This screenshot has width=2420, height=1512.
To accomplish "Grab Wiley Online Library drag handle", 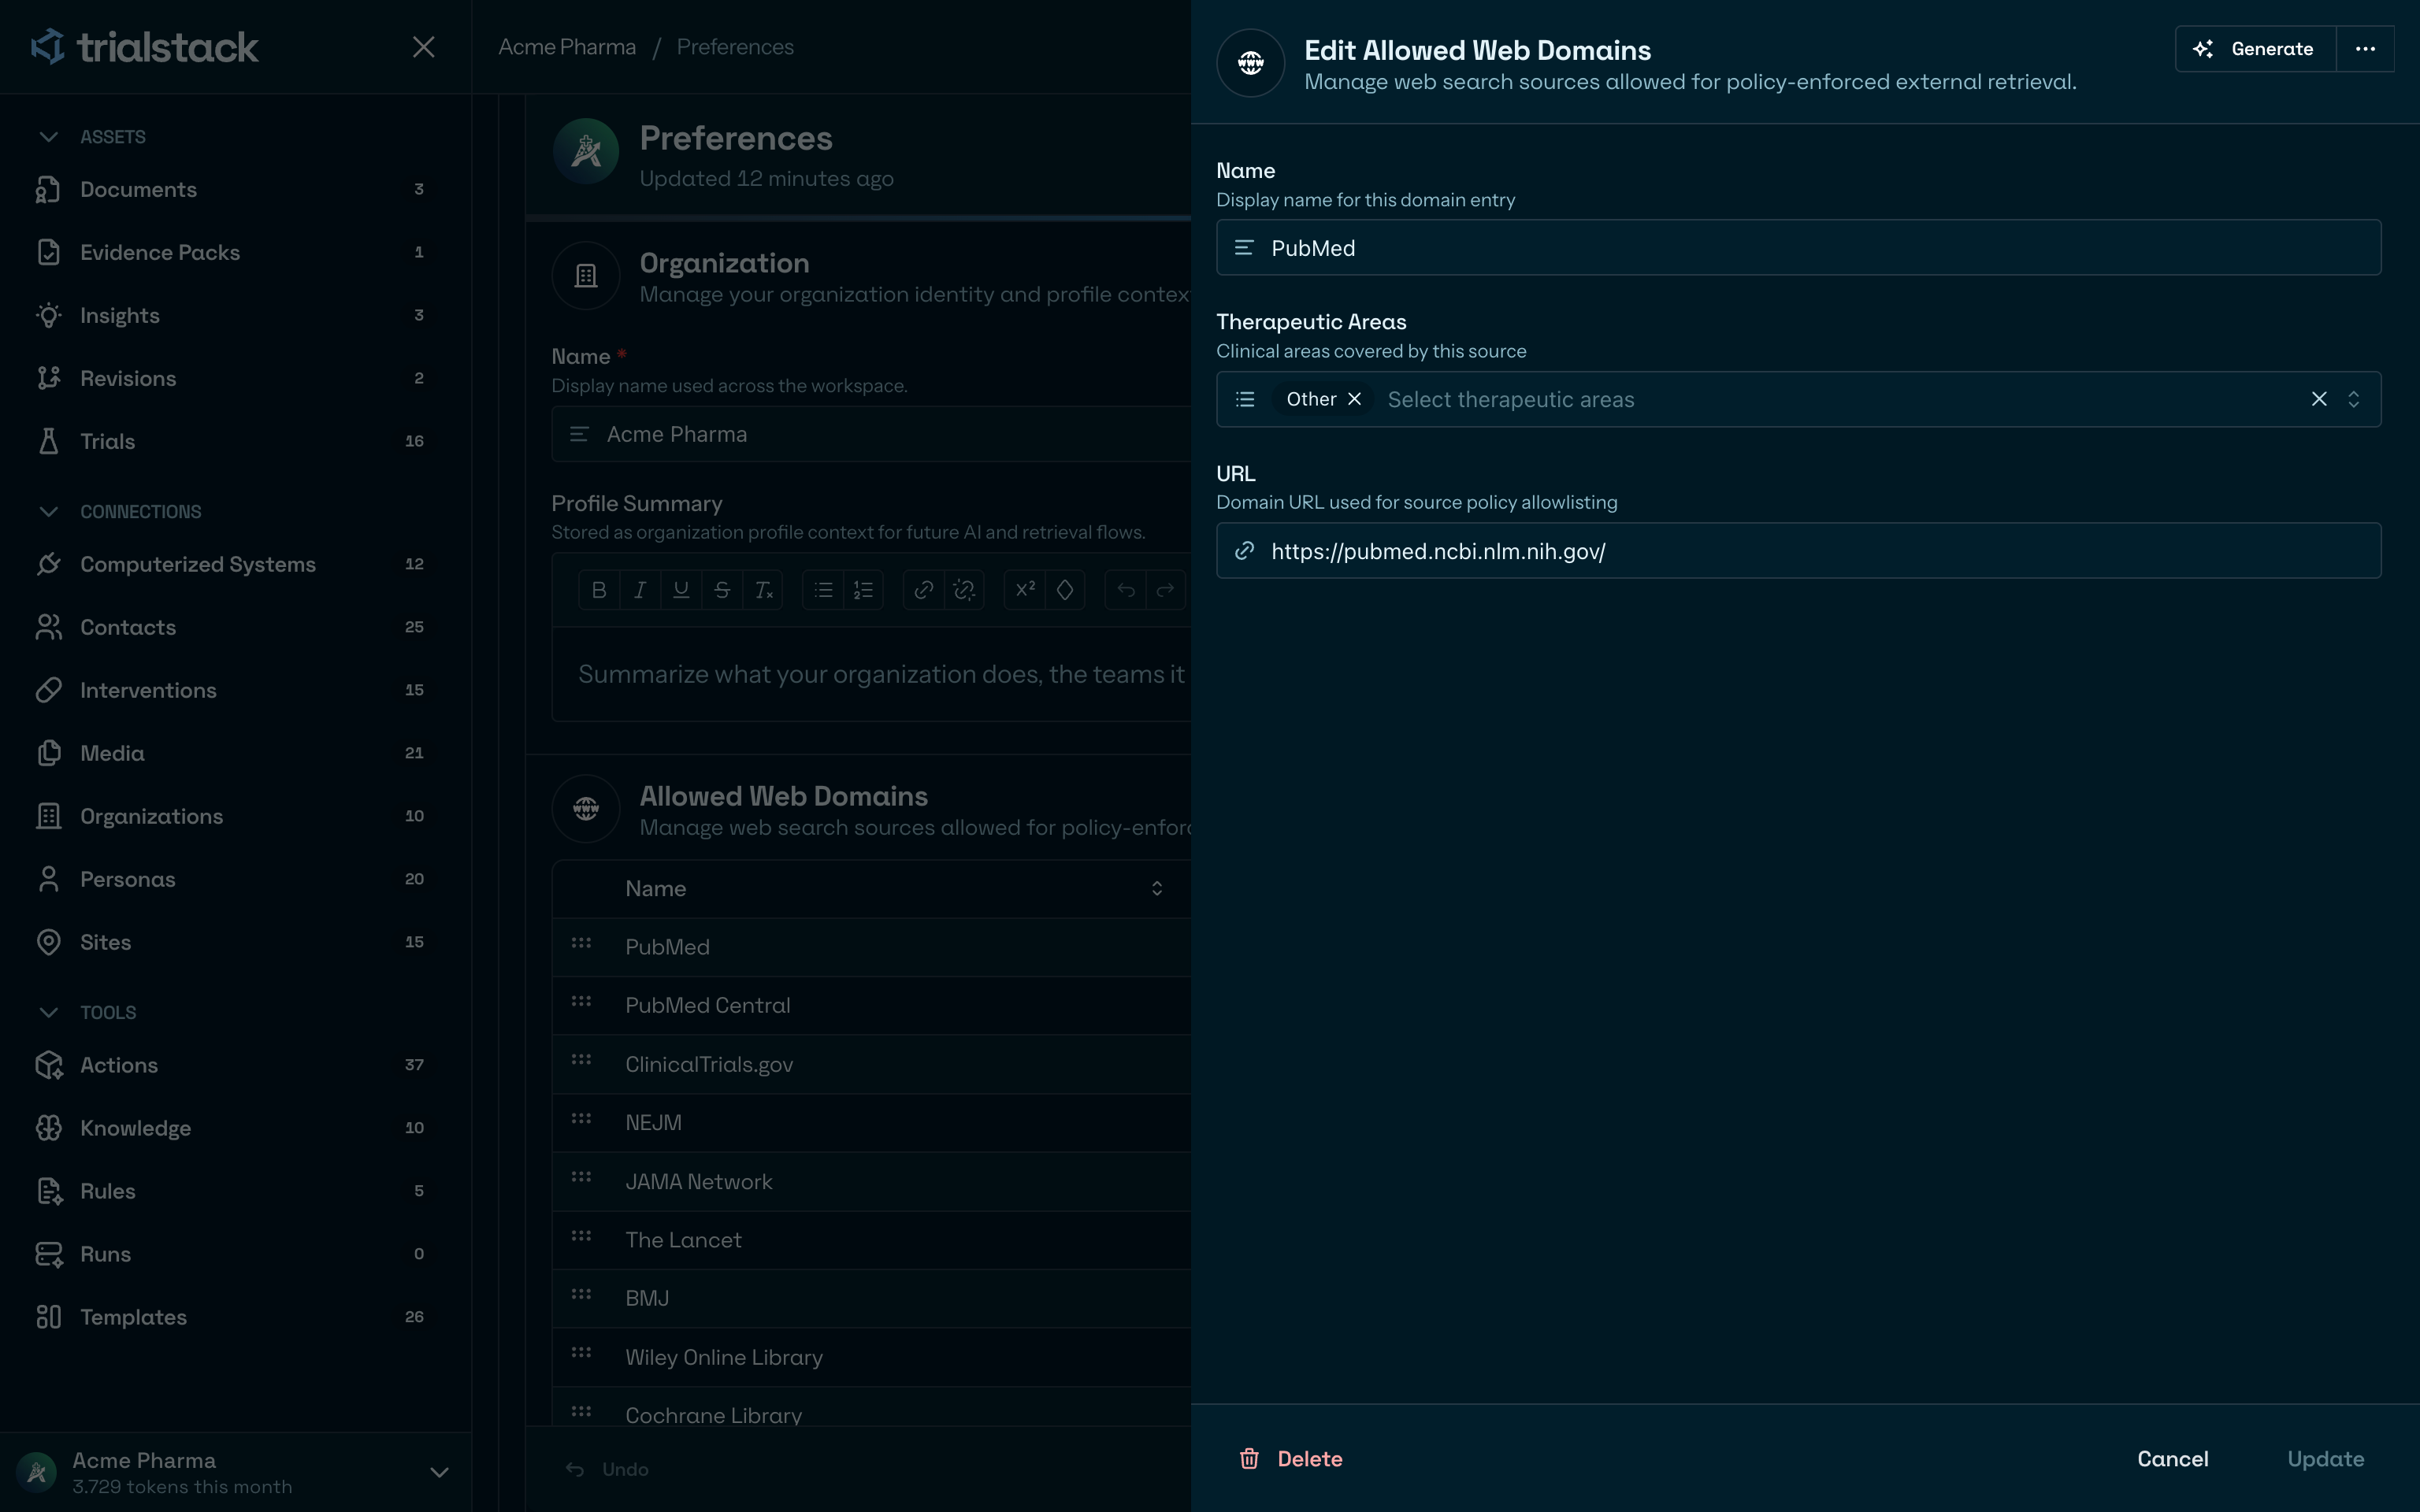I will [x=581, y=1353].
